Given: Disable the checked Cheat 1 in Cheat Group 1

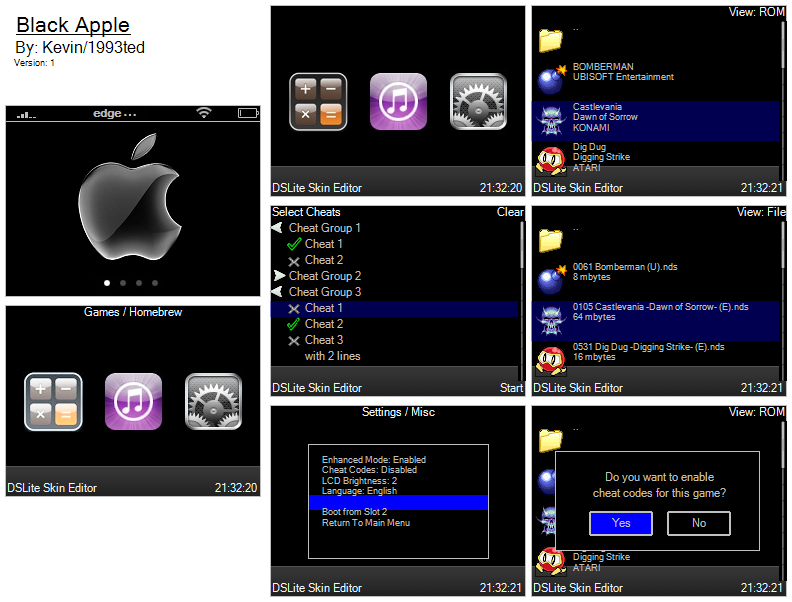Looking at the screenshot, I should (x=294, y=244).
